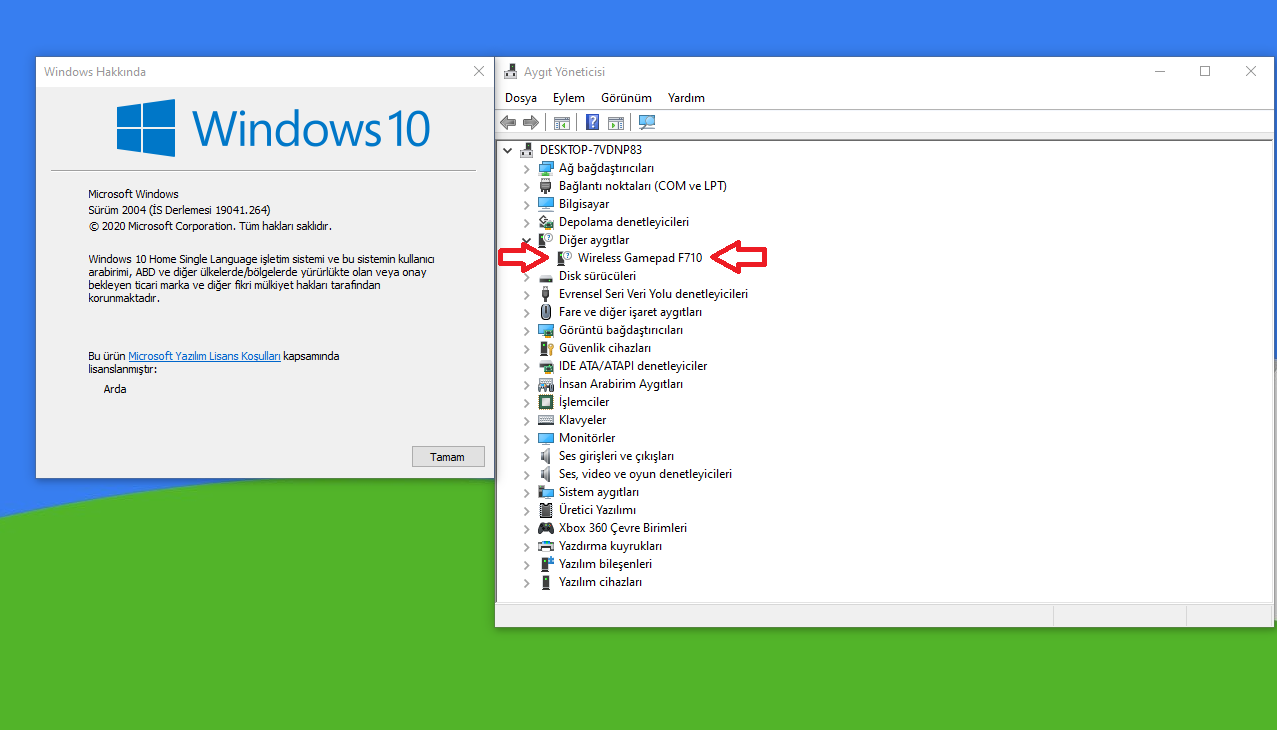Click the Klavyeler keyboard icon
The image size is (1277, 730).
pos(546,420)
